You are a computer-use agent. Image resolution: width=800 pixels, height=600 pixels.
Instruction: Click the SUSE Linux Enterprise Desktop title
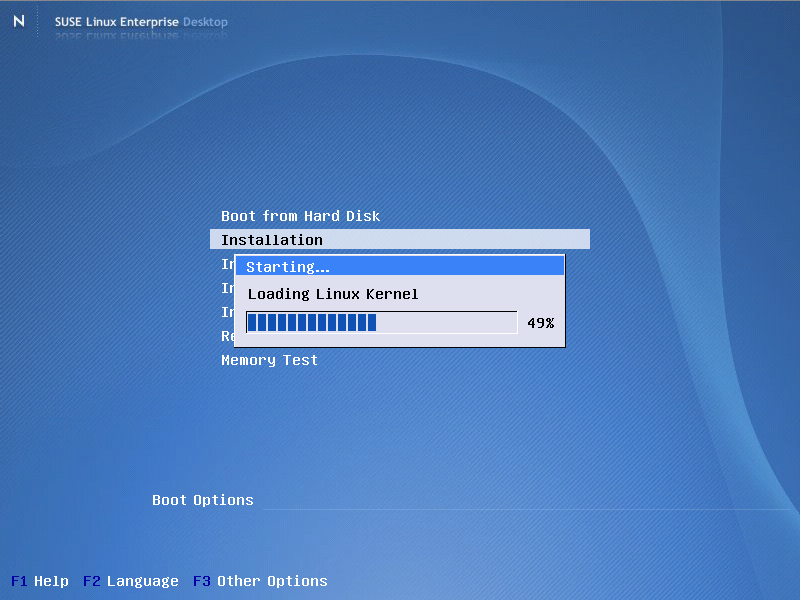point(141,22)
